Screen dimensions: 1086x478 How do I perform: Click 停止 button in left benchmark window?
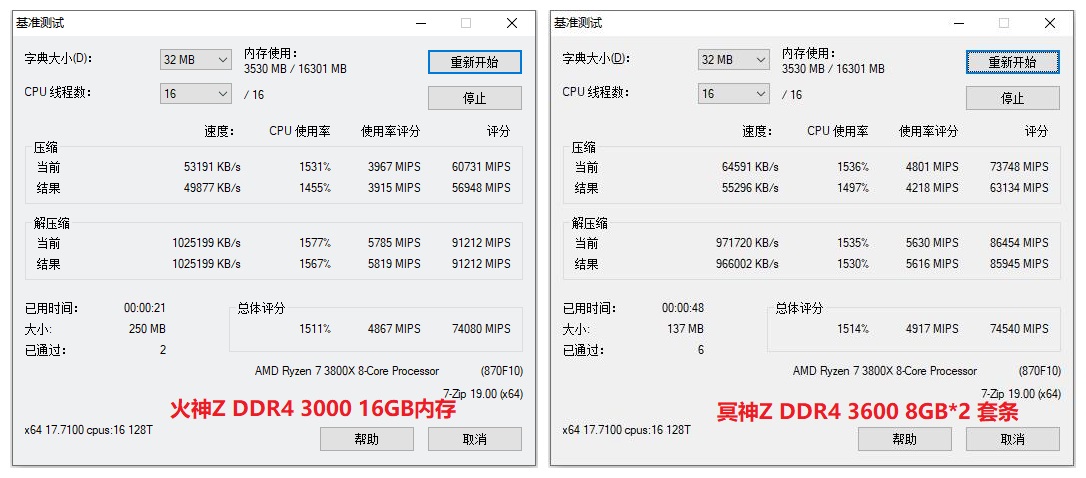474,98
